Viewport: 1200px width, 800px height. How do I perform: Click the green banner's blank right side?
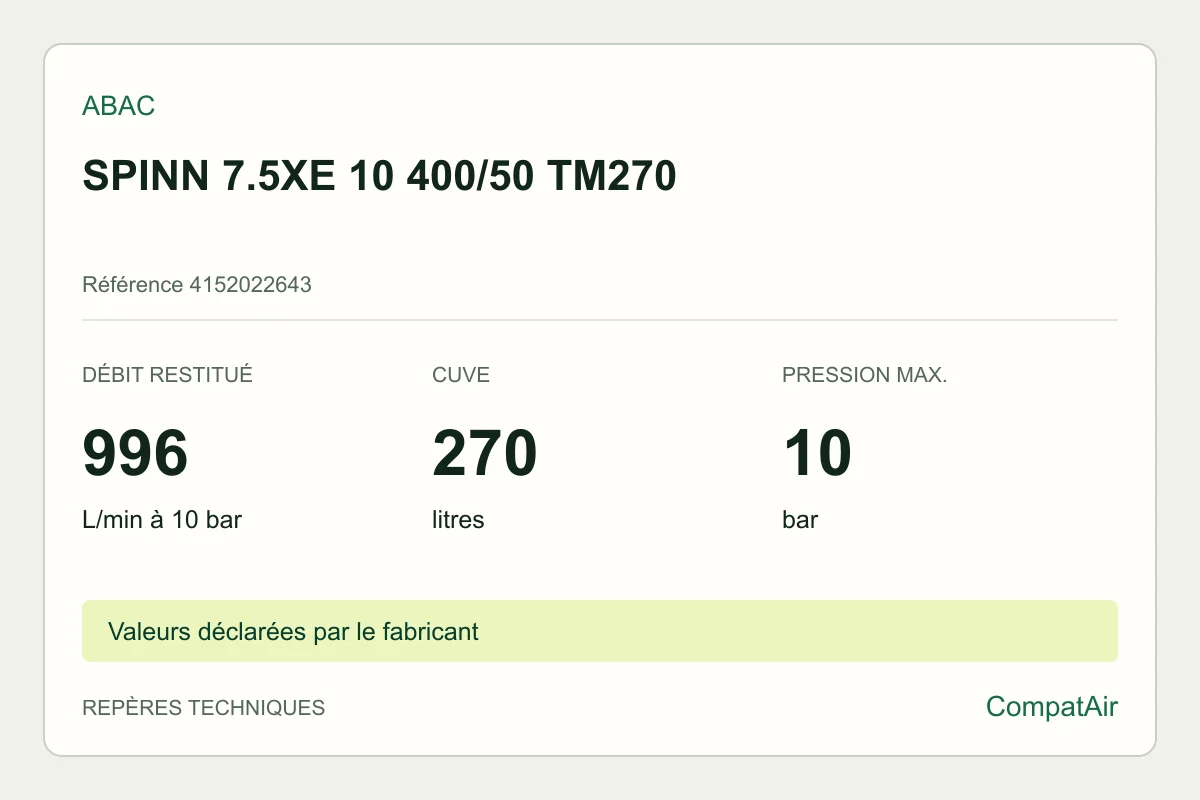click(x=798, y=631)
